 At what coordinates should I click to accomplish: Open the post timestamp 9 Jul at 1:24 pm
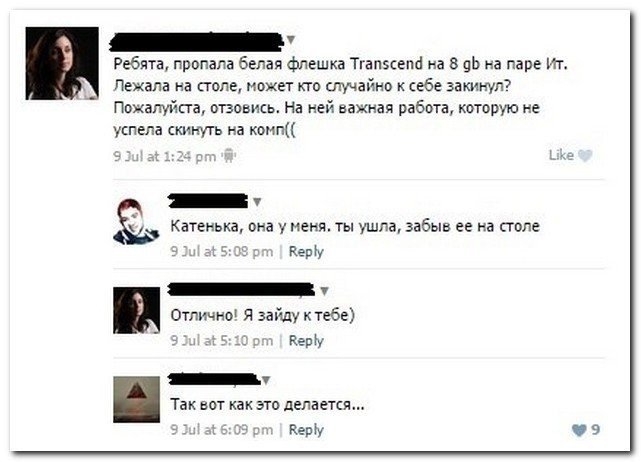pos(165,156)
